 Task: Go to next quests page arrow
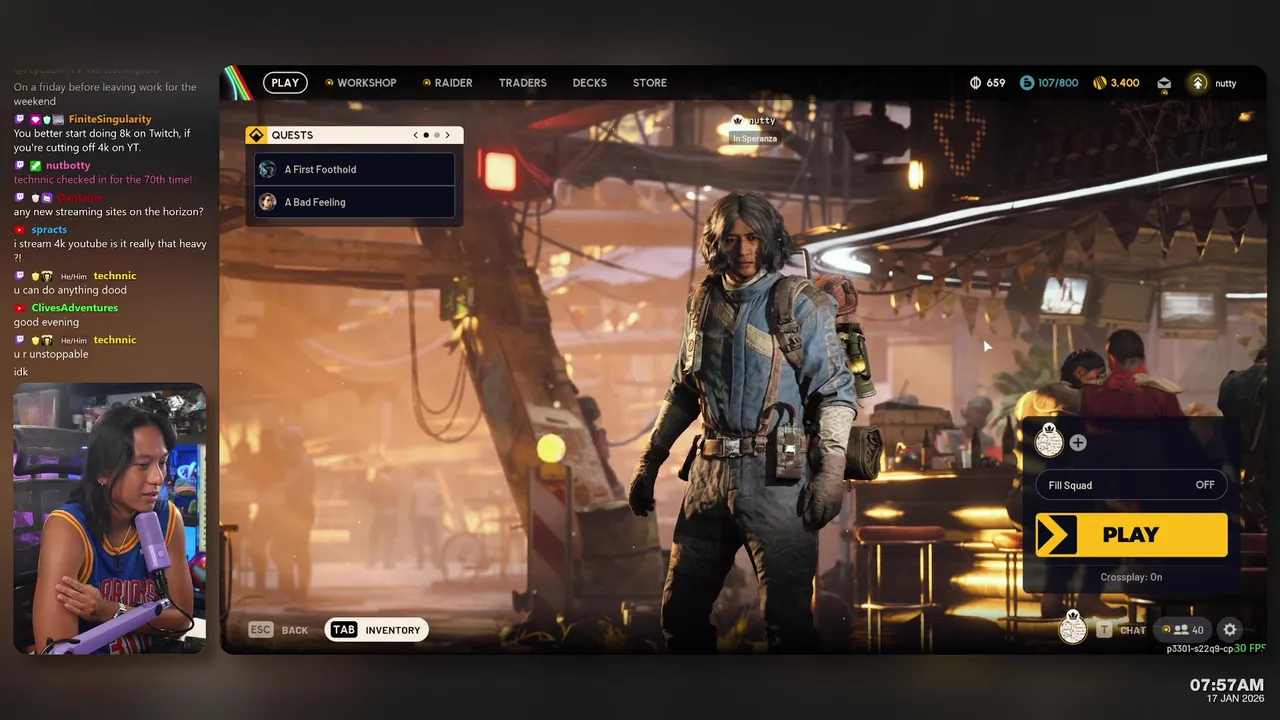point(447,135)
